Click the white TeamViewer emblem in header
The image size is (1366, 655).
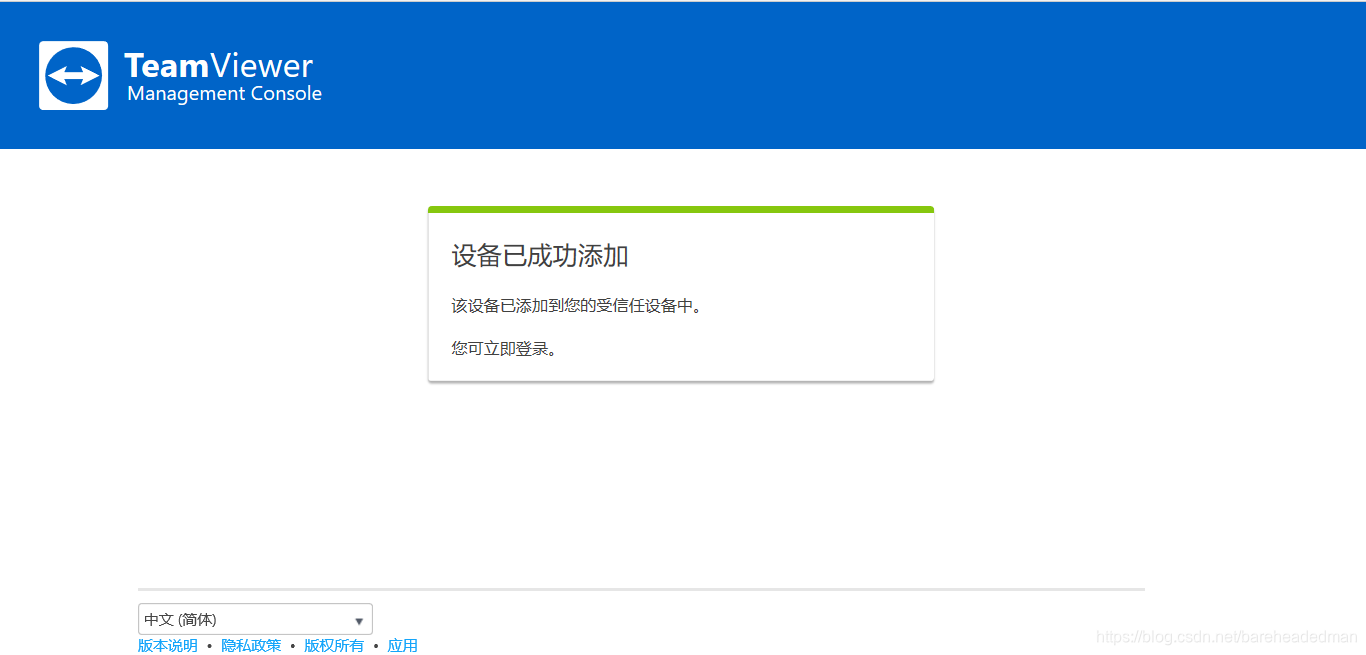point(72,74)
